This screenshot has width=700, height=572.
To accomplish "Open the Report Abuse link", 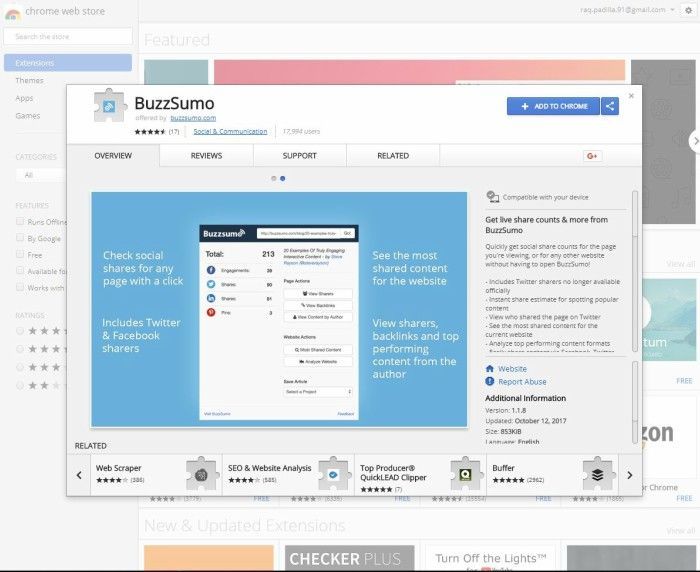I will point(522,382).
